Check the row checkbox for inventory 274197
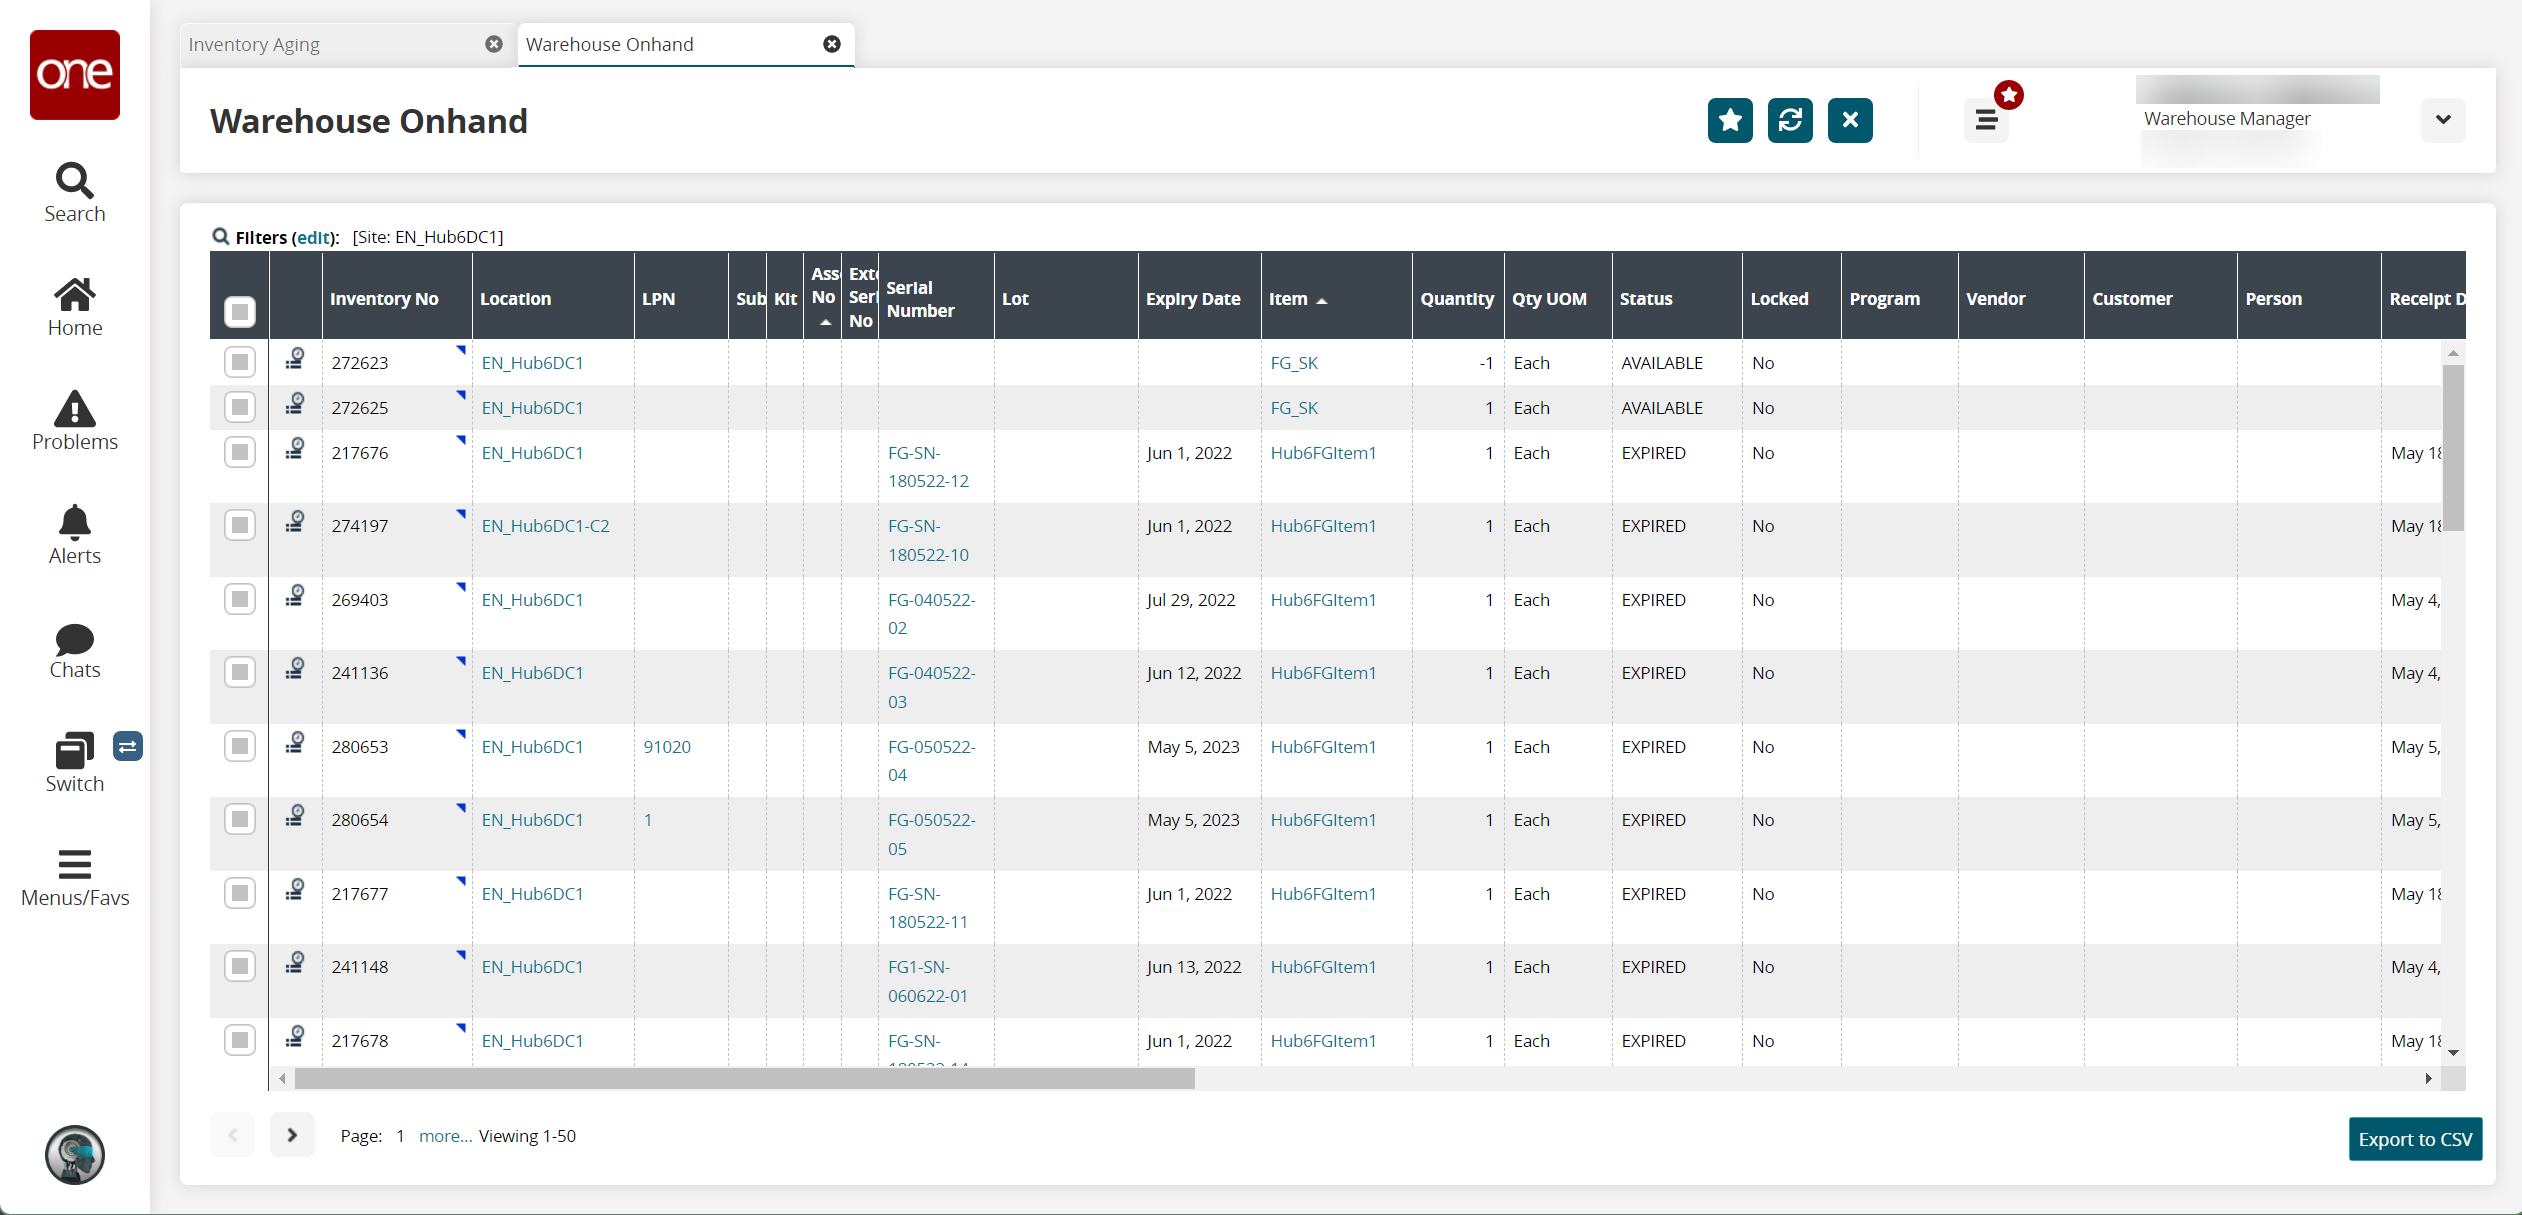 [240, 525]
